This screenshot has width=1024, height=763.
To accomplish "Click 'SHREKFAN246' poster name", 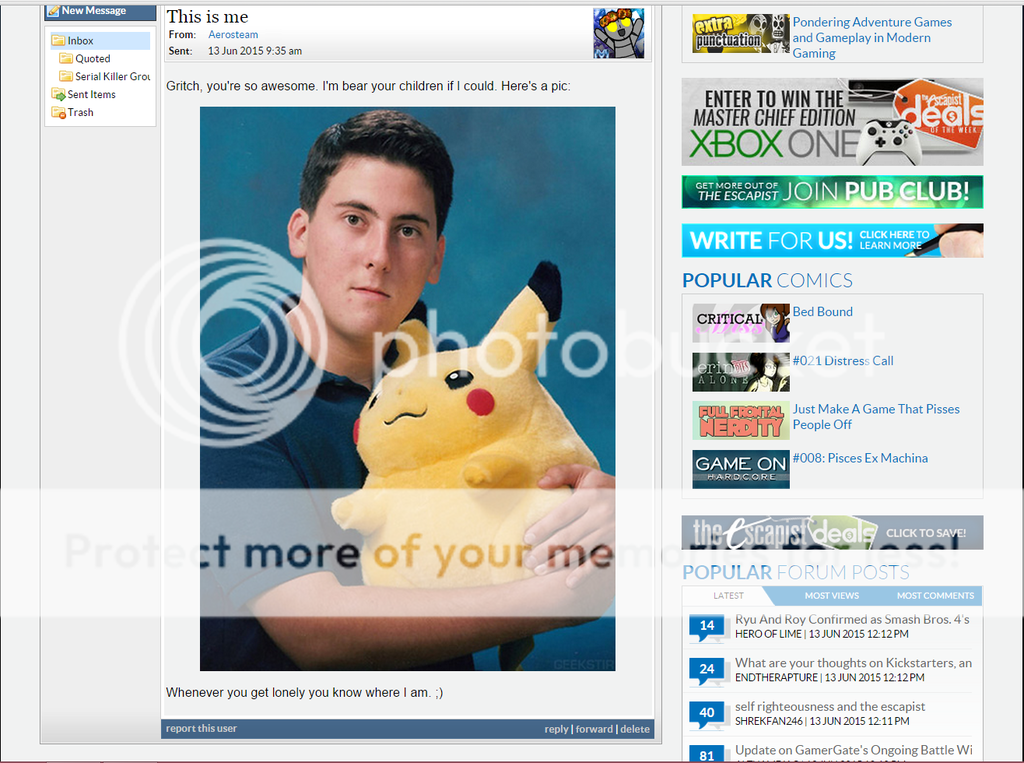I will pos(769,721).
